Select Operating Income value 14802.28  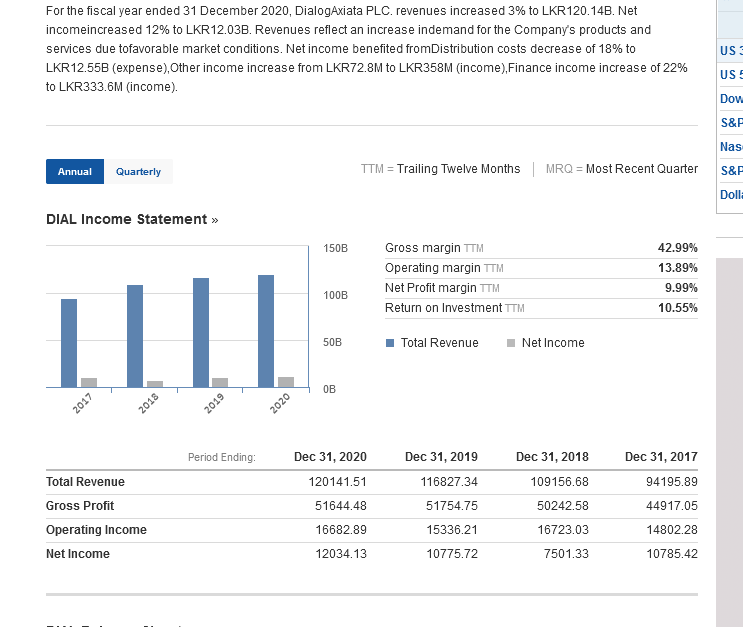pyautogui.click(x=672, y=530)
